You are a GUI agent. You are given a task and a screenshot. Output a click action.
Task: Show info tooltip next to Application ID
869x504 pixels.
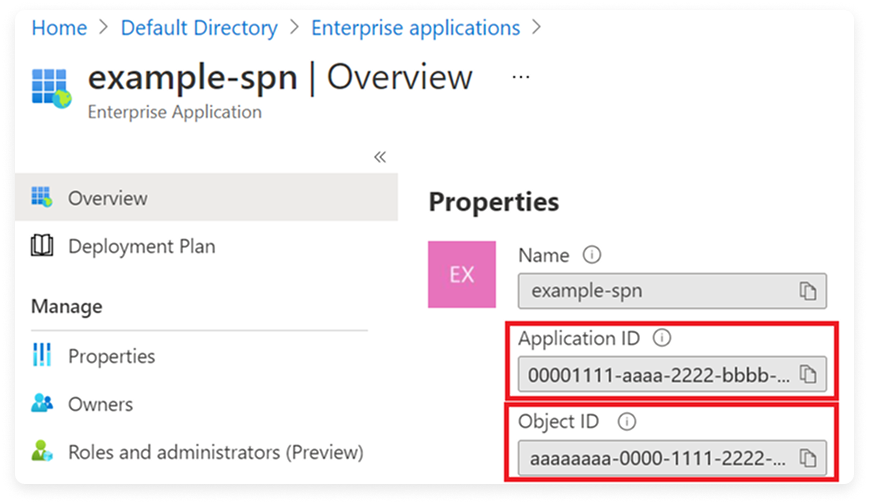pyautogui.click(x=662, y=338)
